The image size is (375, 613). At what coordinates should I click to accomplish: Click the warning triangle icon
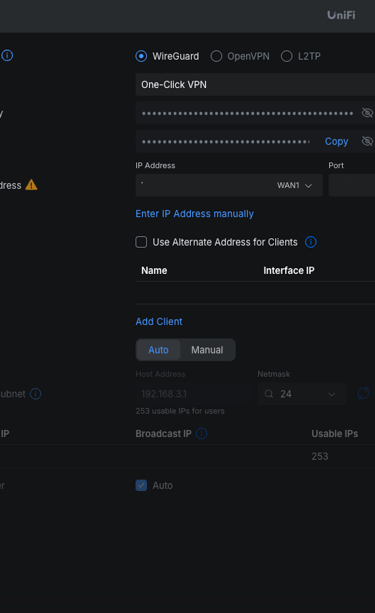31,185
